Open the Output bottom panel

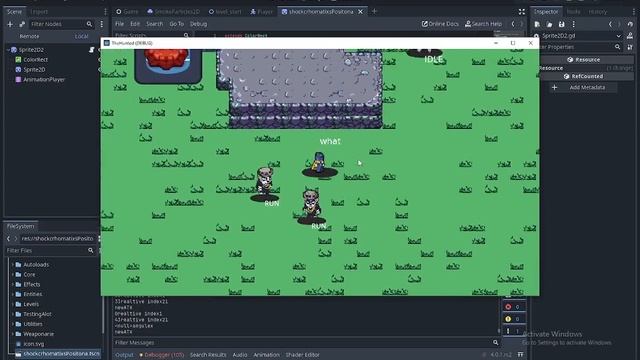[124, 355]
